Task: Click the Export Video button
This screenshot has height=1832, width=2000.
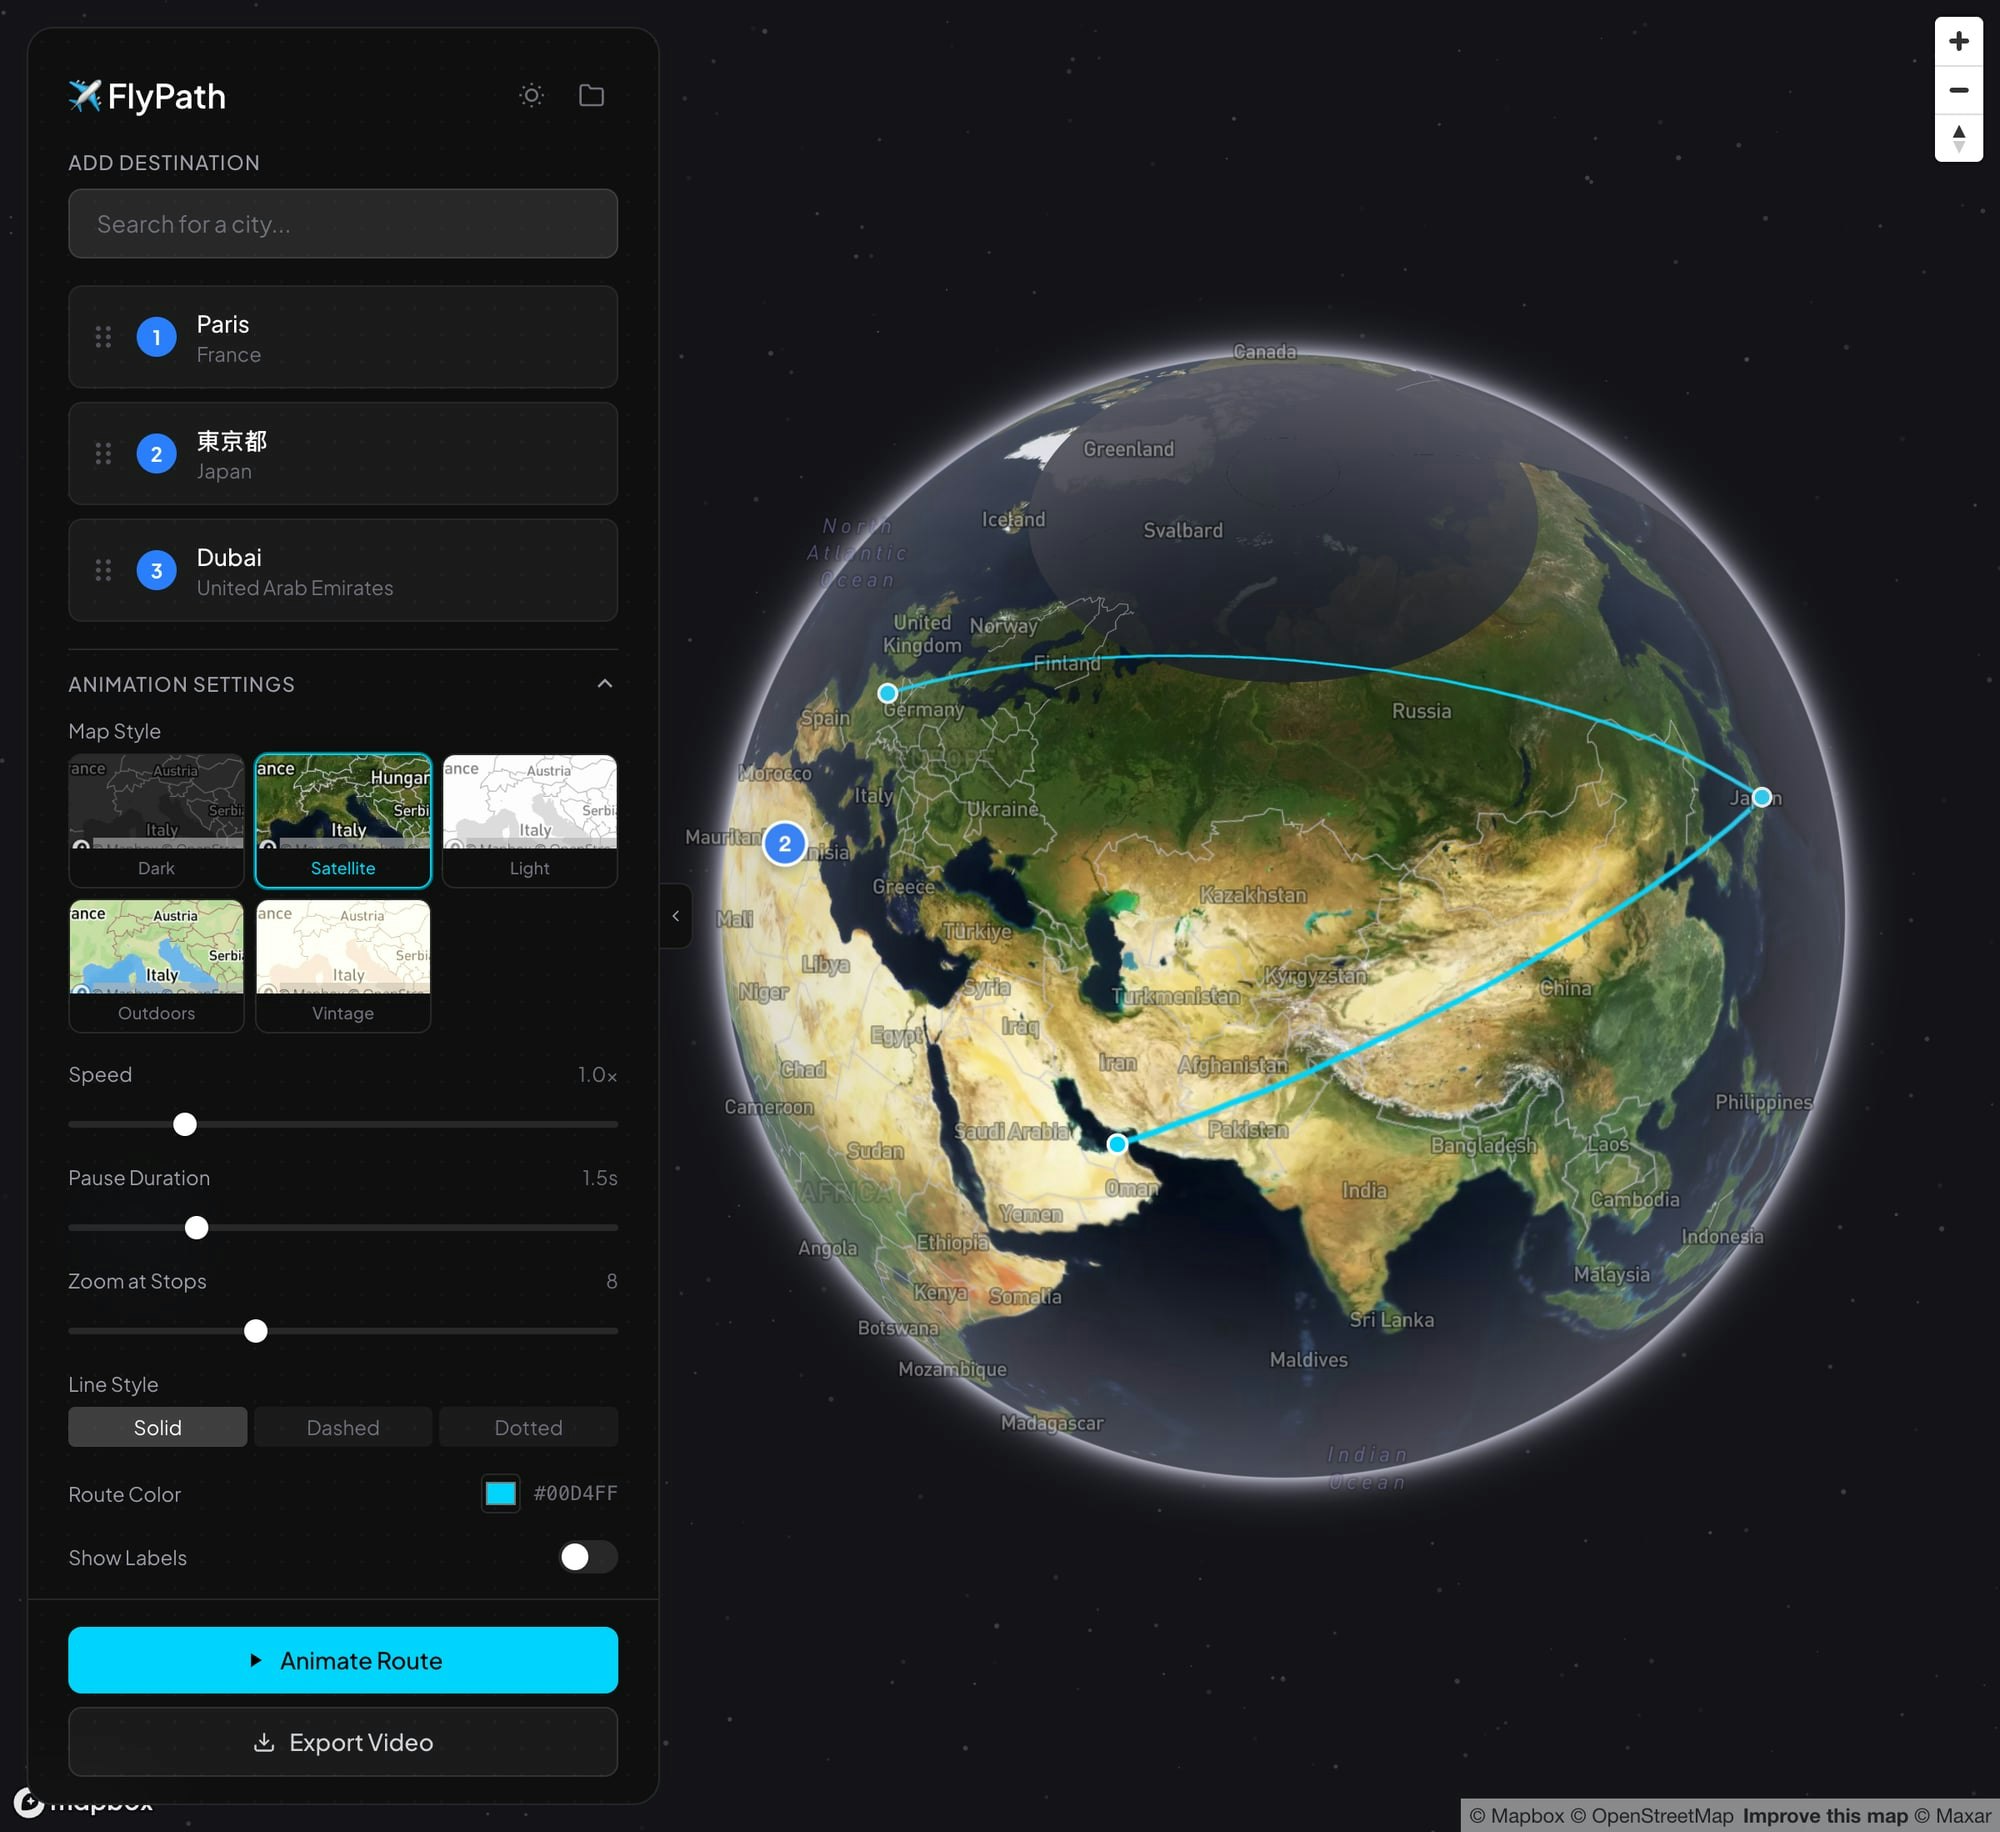Action: (x=343, y=1742)
